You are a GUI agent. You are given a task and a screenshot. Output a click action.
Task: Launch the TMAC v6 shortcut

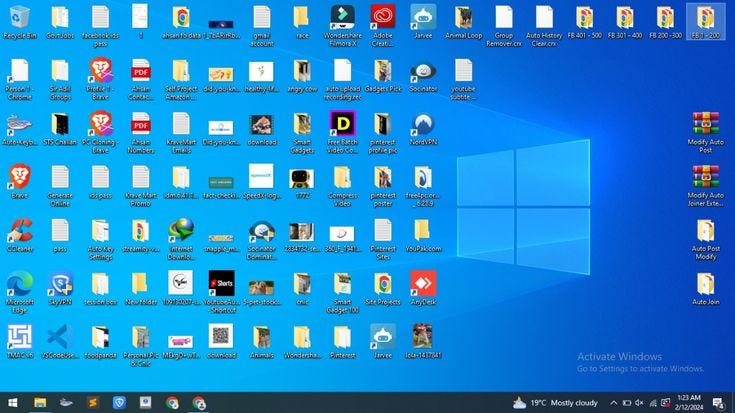pyautogui.click(x=20, y=342)
